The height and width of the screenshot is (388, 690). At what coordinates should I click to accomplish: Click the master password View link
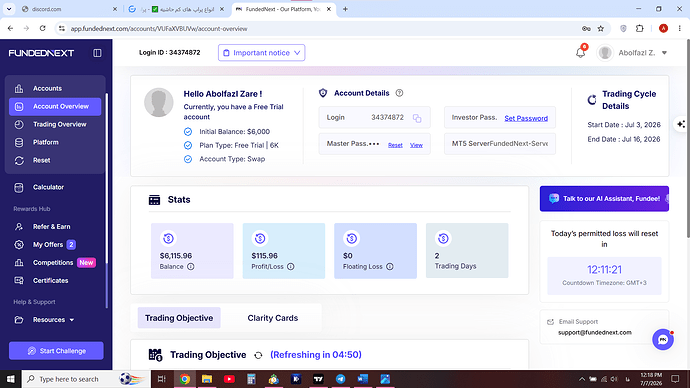pos(416,145)
